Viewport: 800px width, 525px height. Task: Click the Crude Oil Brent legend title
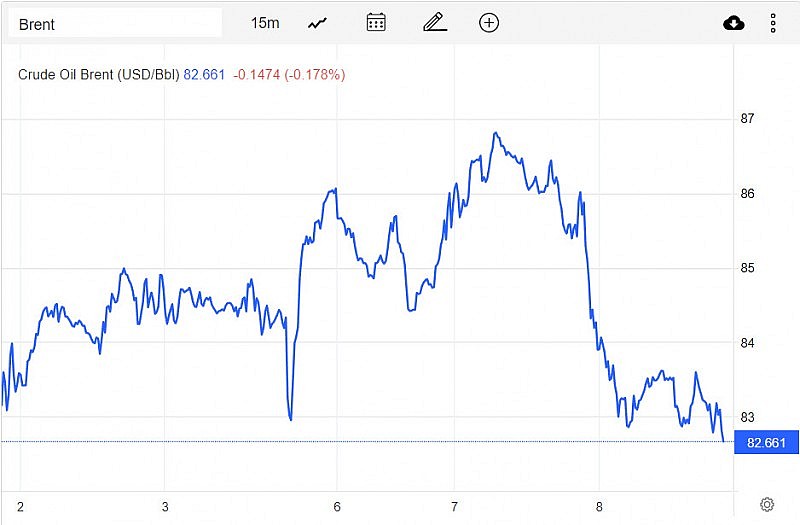[x=99, y=74]
